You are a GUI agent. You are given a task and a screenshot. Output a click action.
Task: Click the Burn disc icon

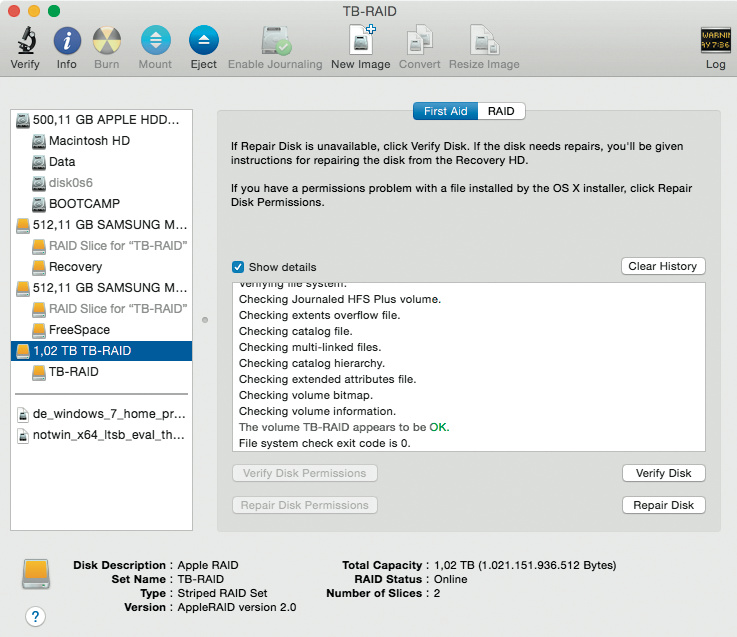(x=107, y=42)
